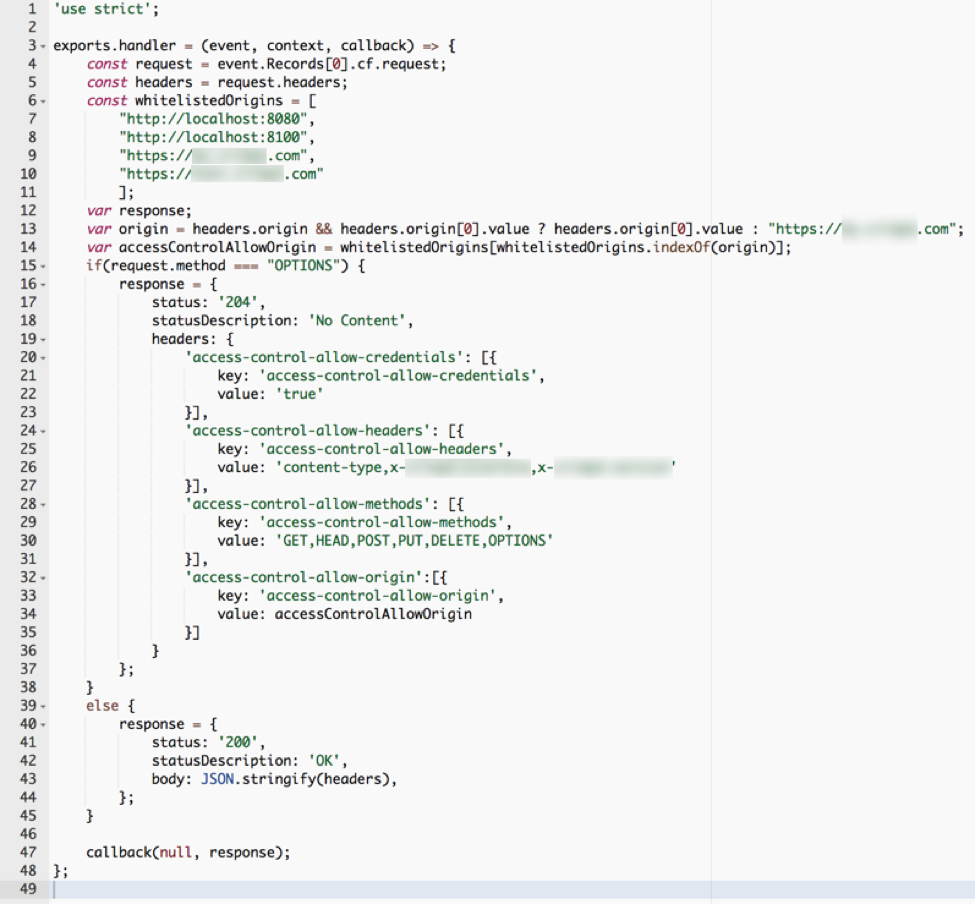Collapse the whitelistedOrigins array on line 6
Image resolution: width=975 pixels, height=904 pixels.
pyautogui.click(x=42, y=100)
